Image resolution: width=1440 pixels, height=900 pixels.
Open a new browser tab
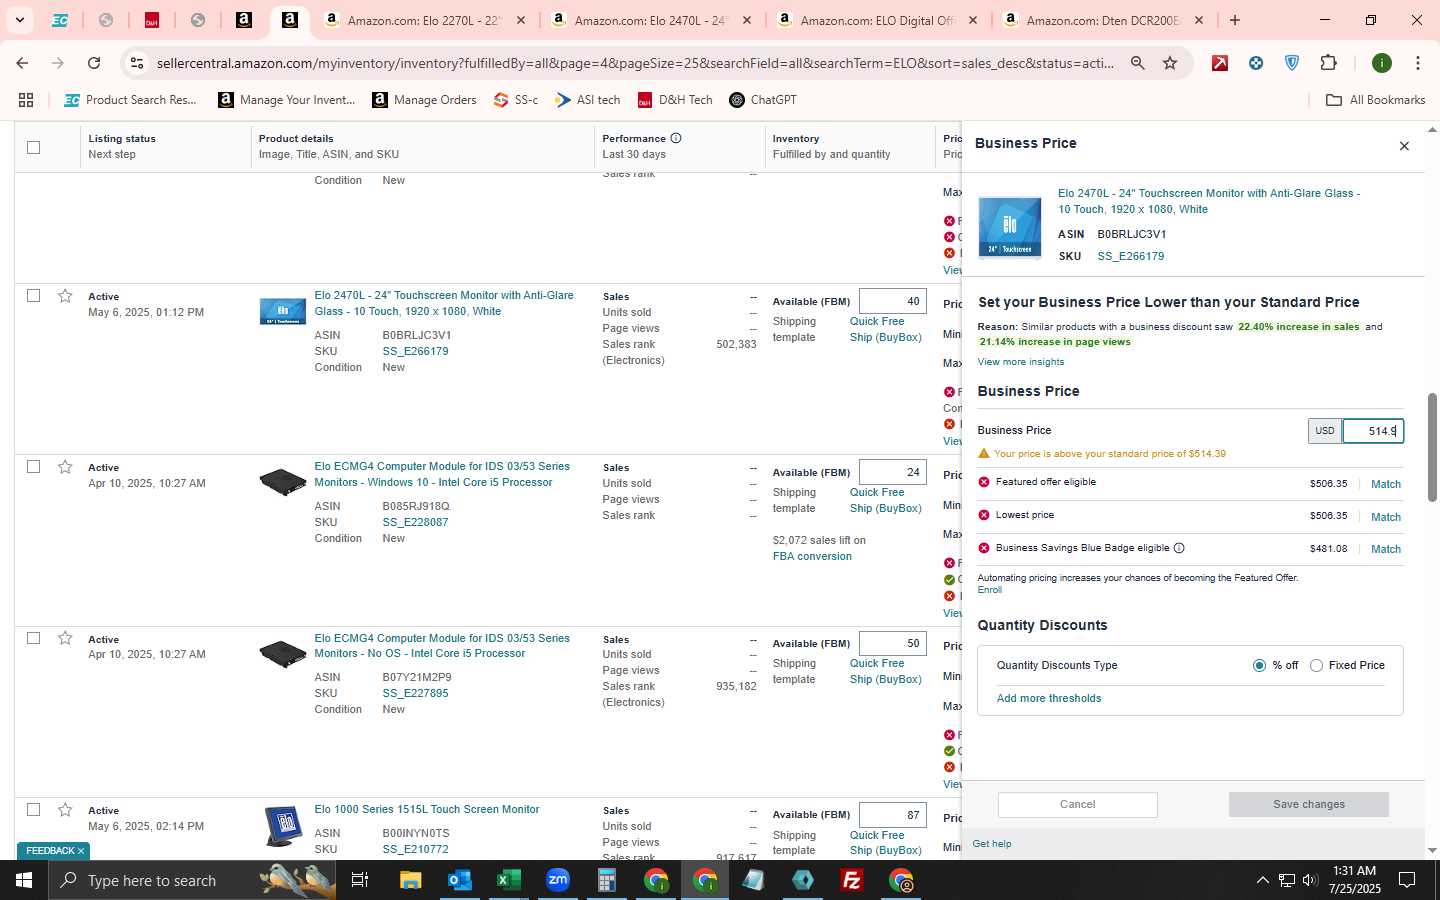coord(1235,20)
